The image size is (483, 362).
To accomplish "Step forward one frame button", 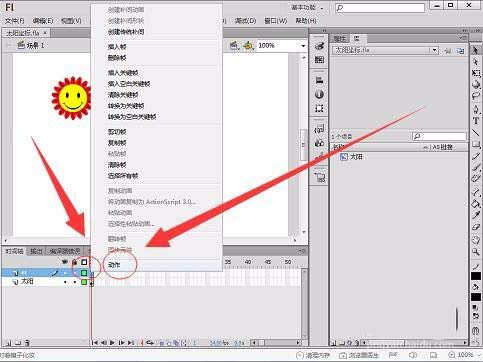I will pyautogui.click(x=121, y=343).
